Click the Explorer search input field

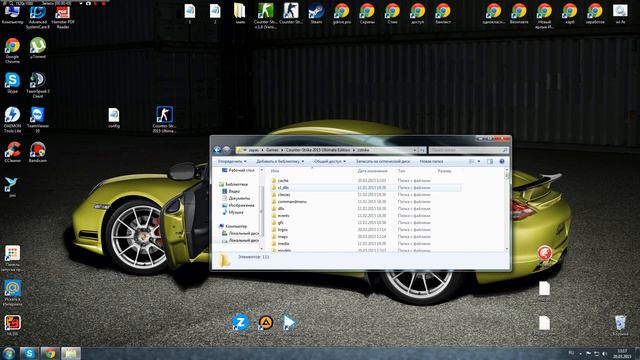click(x=468, y=150)
